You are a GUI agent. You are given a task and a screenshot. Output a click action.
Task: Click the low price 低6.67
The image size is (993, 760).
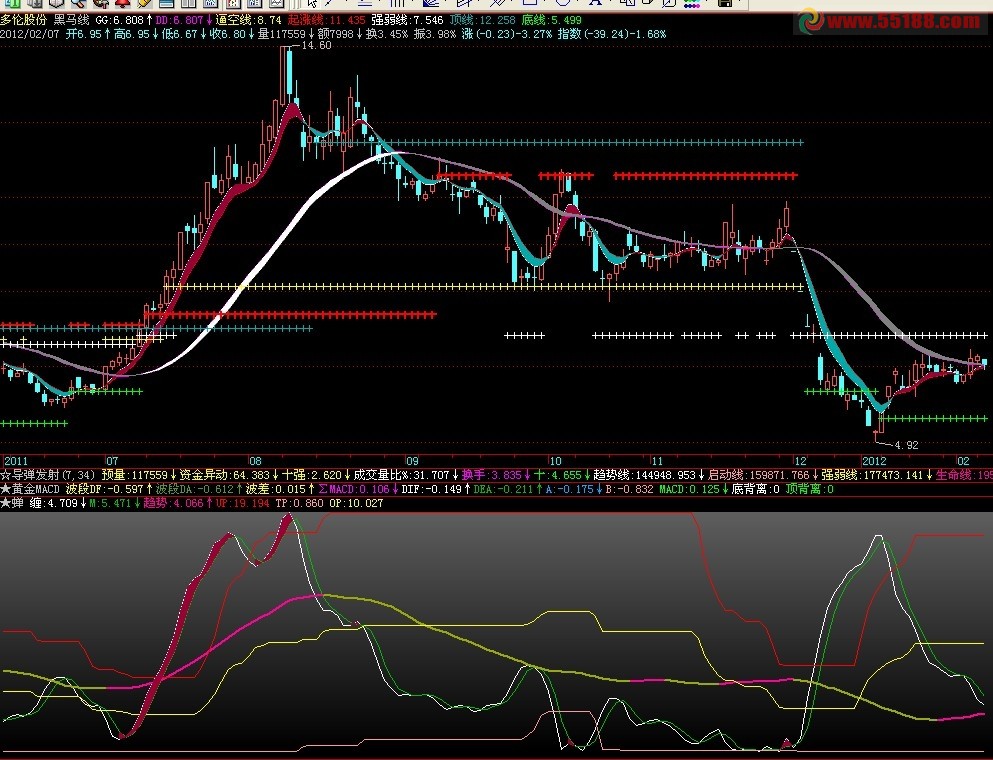[180, 34]
